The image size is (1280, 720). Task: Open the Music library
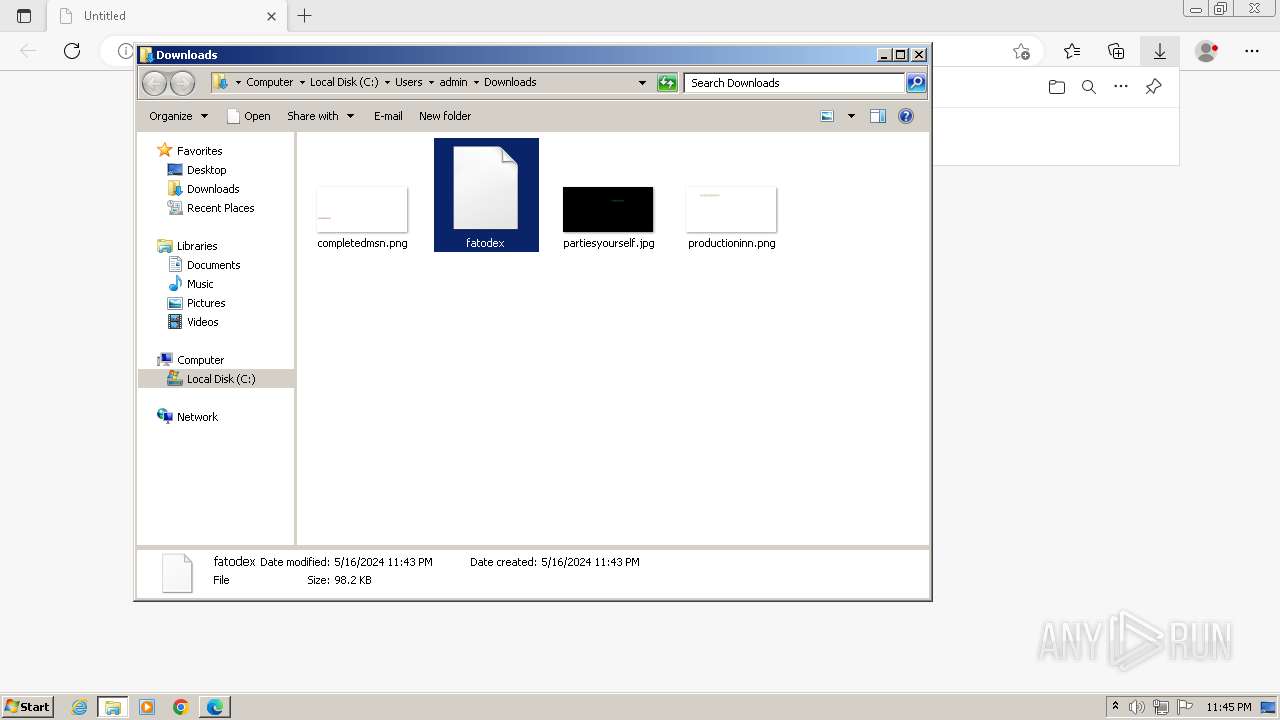pos(200,284)
